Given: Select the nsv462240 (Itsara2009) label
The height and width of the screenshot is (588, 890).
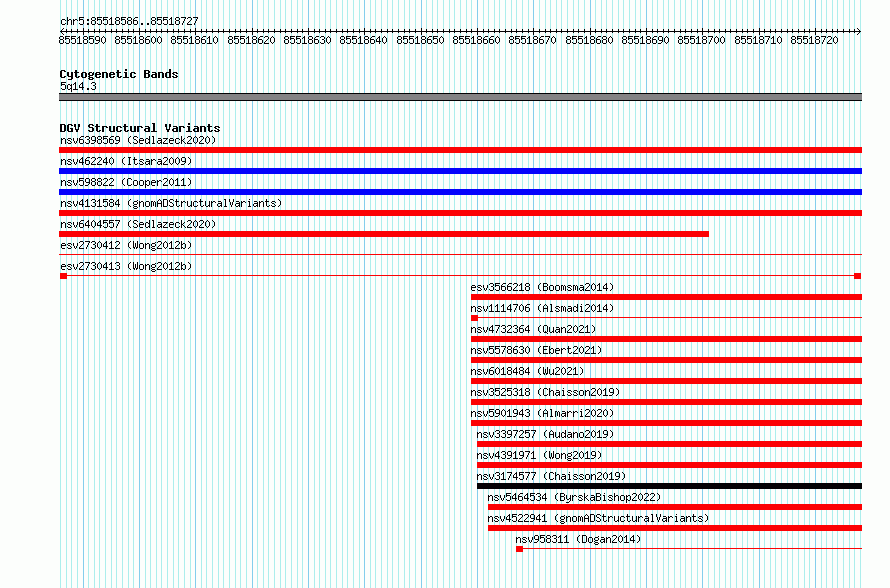Looking at the screenshot, I should click(126, 161).
